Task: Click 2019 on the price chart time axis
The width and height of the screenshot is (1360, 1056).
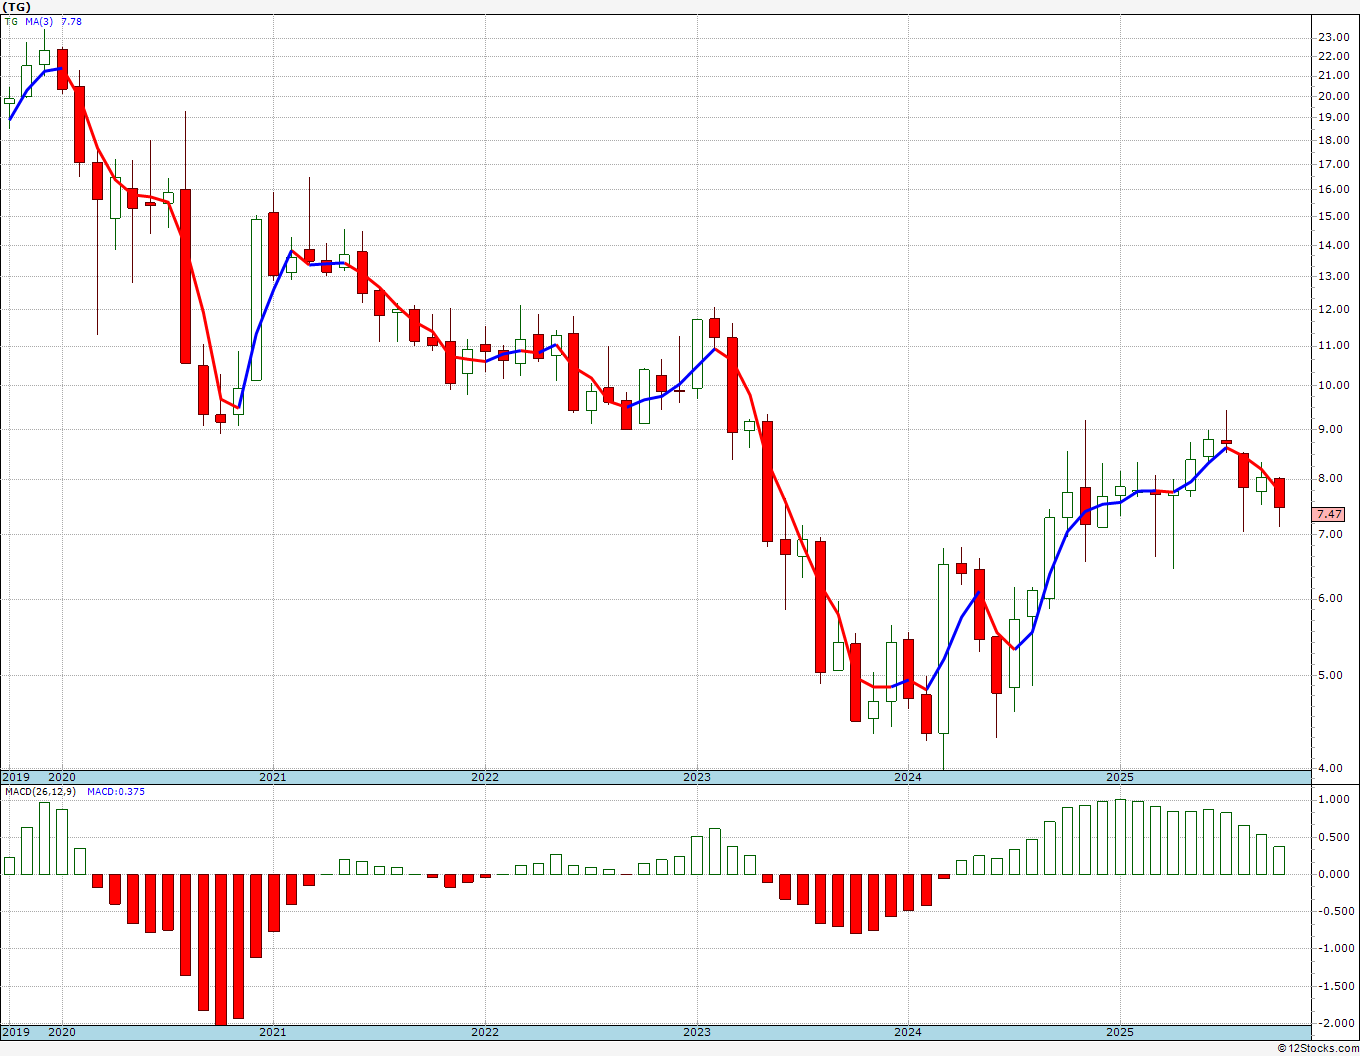Action: [x=15, y=777]
